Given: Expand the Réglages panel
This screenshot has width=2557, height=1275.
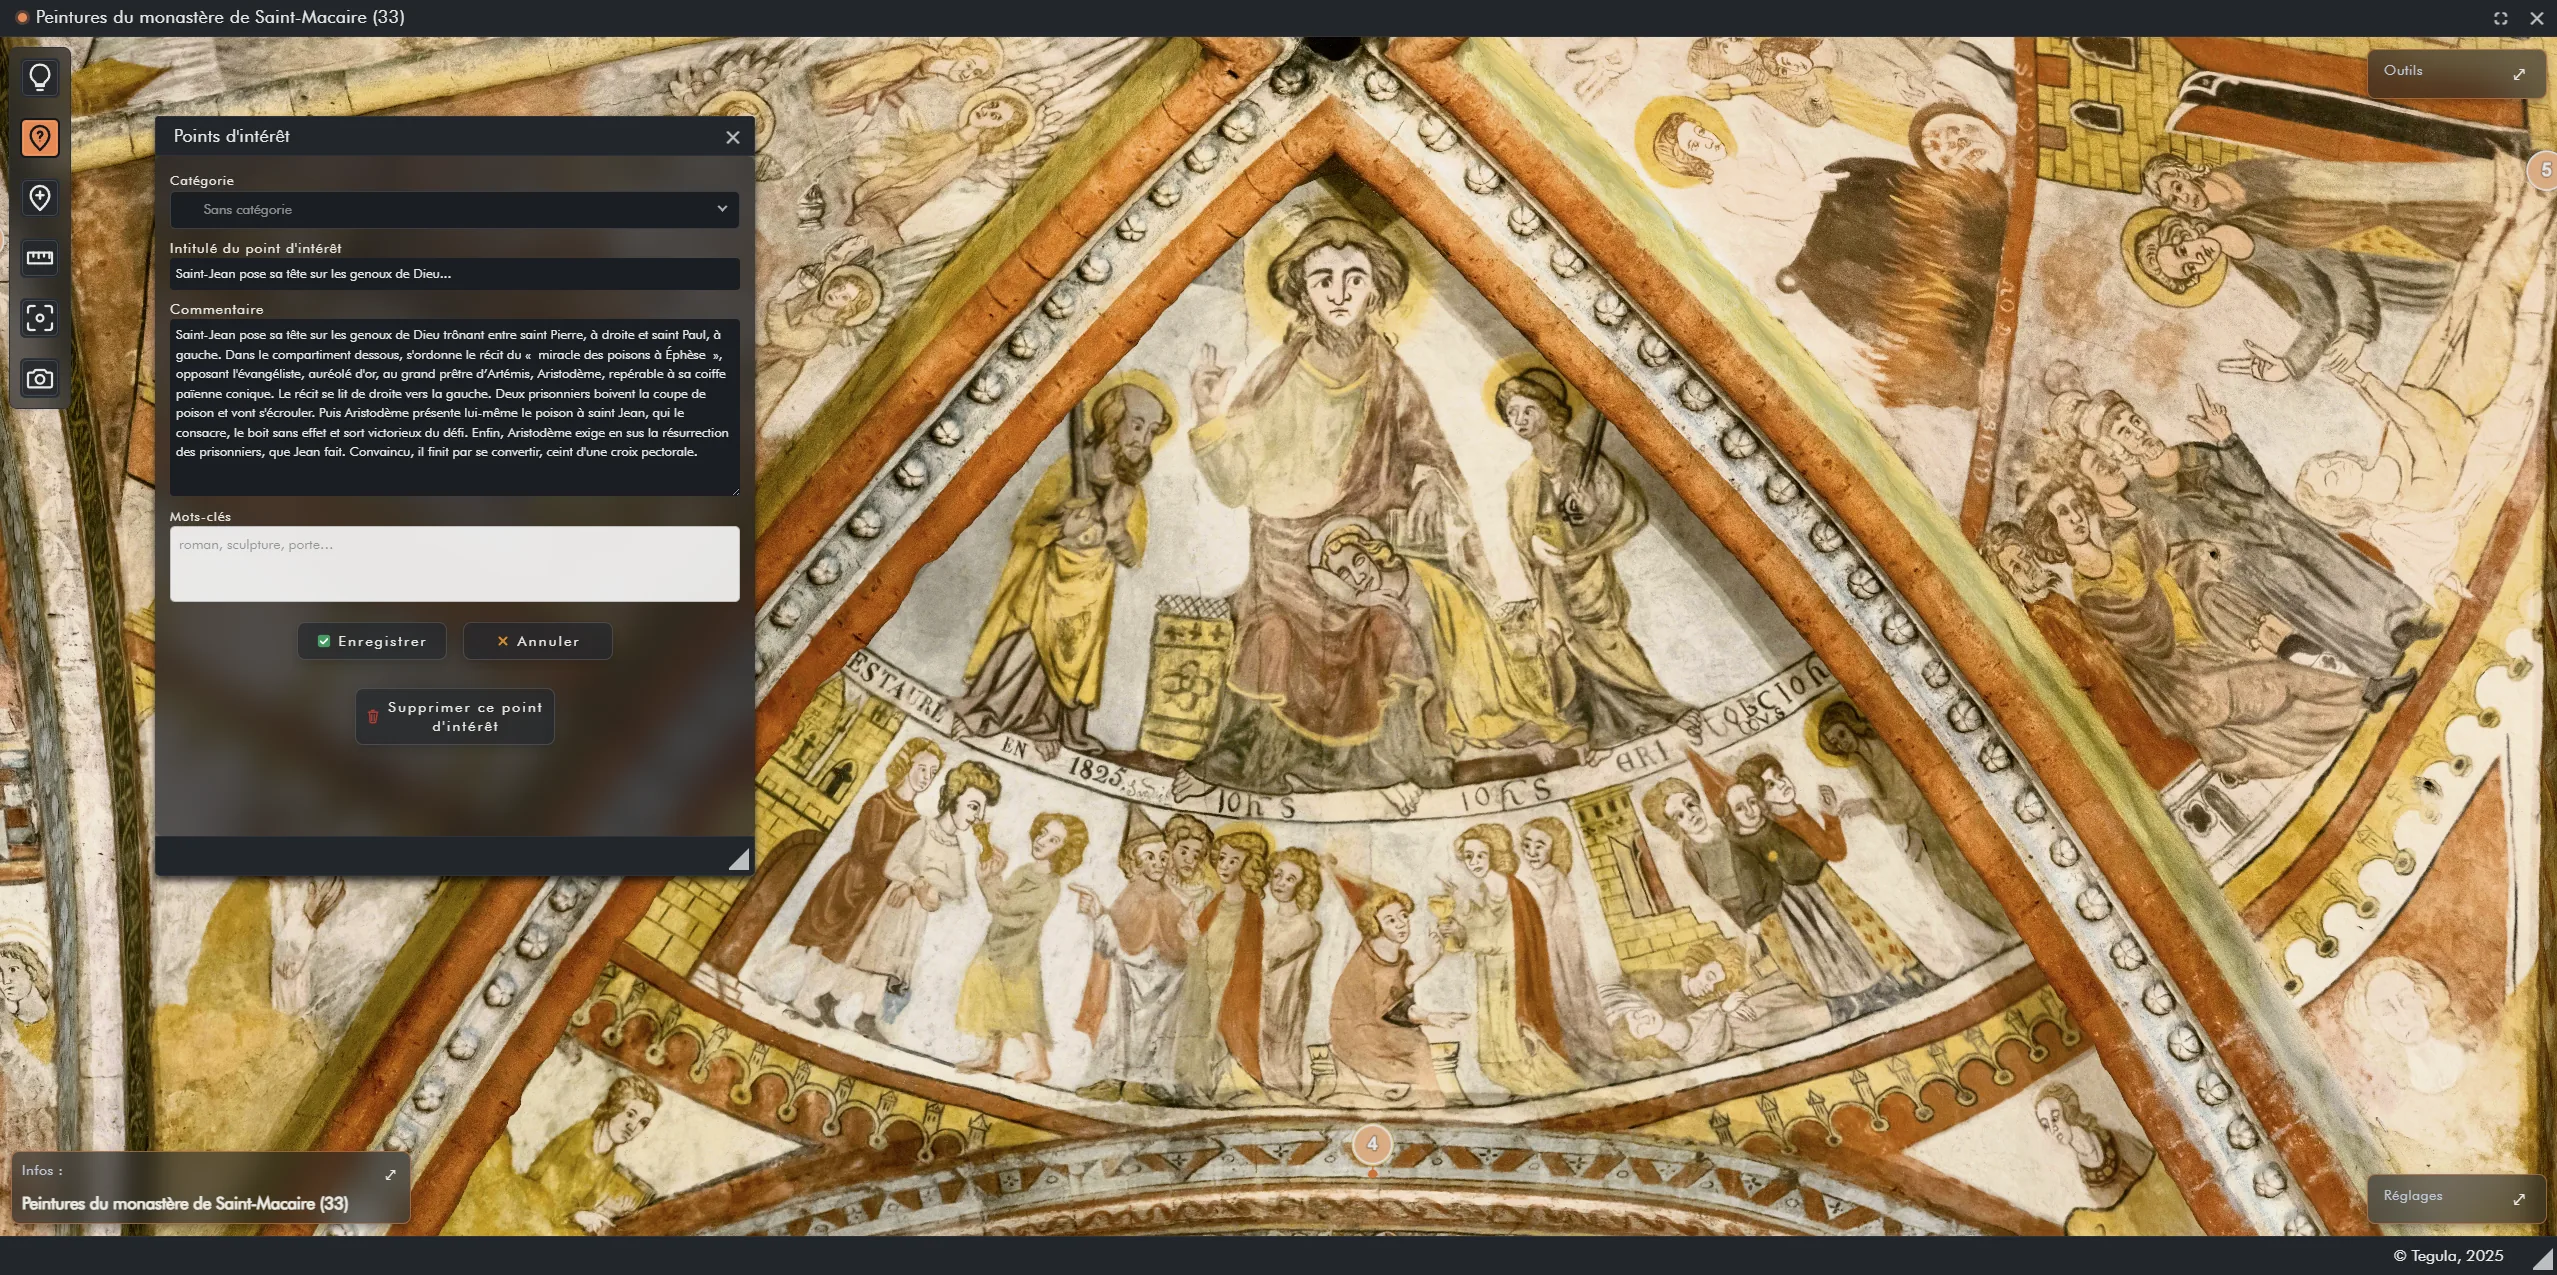Looking at the screenshot, I should pos(2519,1198).
